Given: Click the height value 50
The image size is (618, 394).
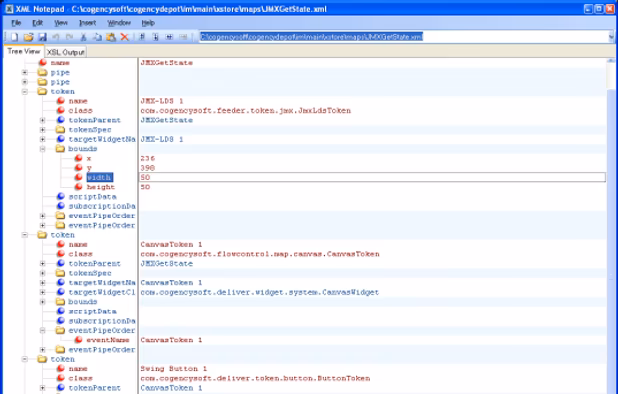Looking at the screenshot, I should coord(145,187).
